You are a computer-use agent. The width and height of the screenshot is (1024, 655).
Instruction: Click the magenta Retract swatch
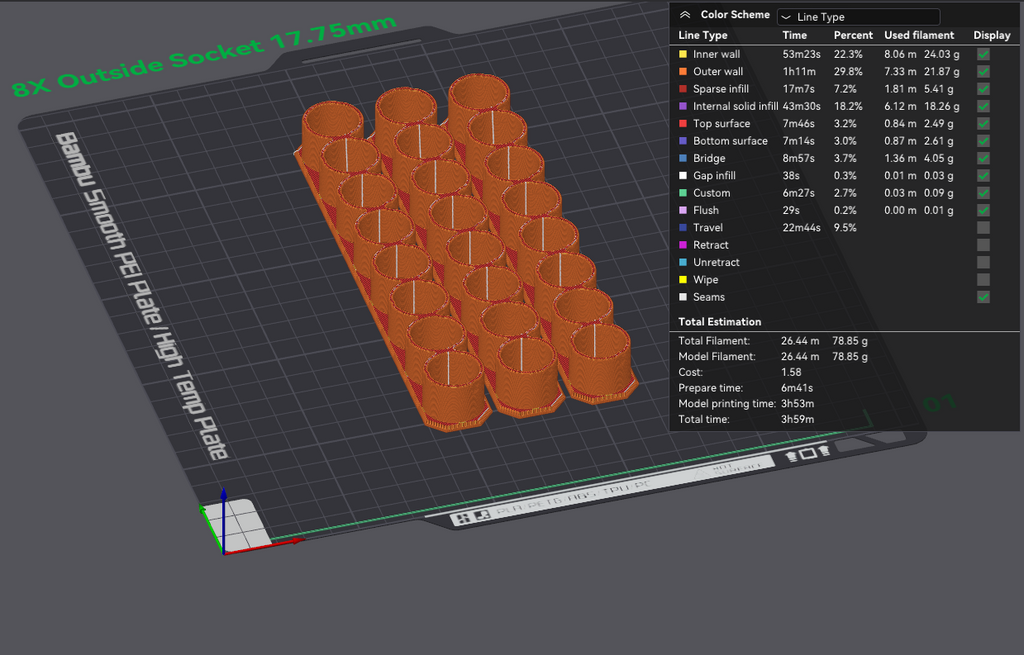point(683,245)
